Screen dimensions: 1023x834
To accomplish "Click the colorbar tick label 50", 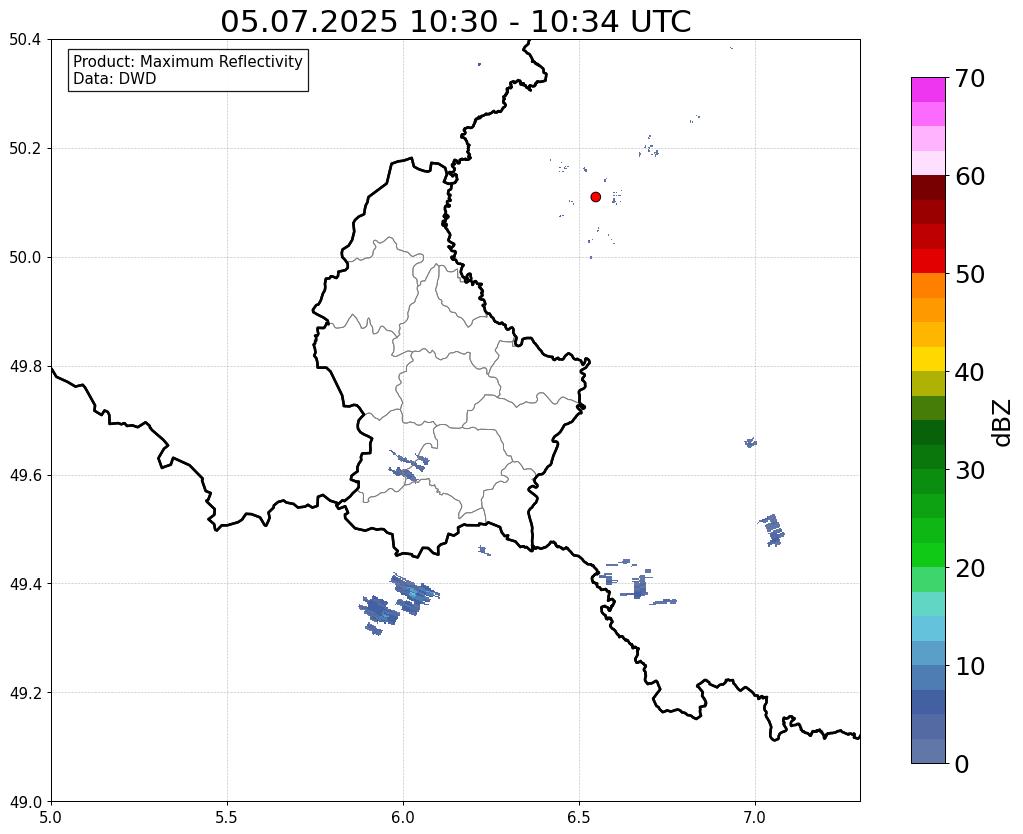I will [x=970, y=274].
